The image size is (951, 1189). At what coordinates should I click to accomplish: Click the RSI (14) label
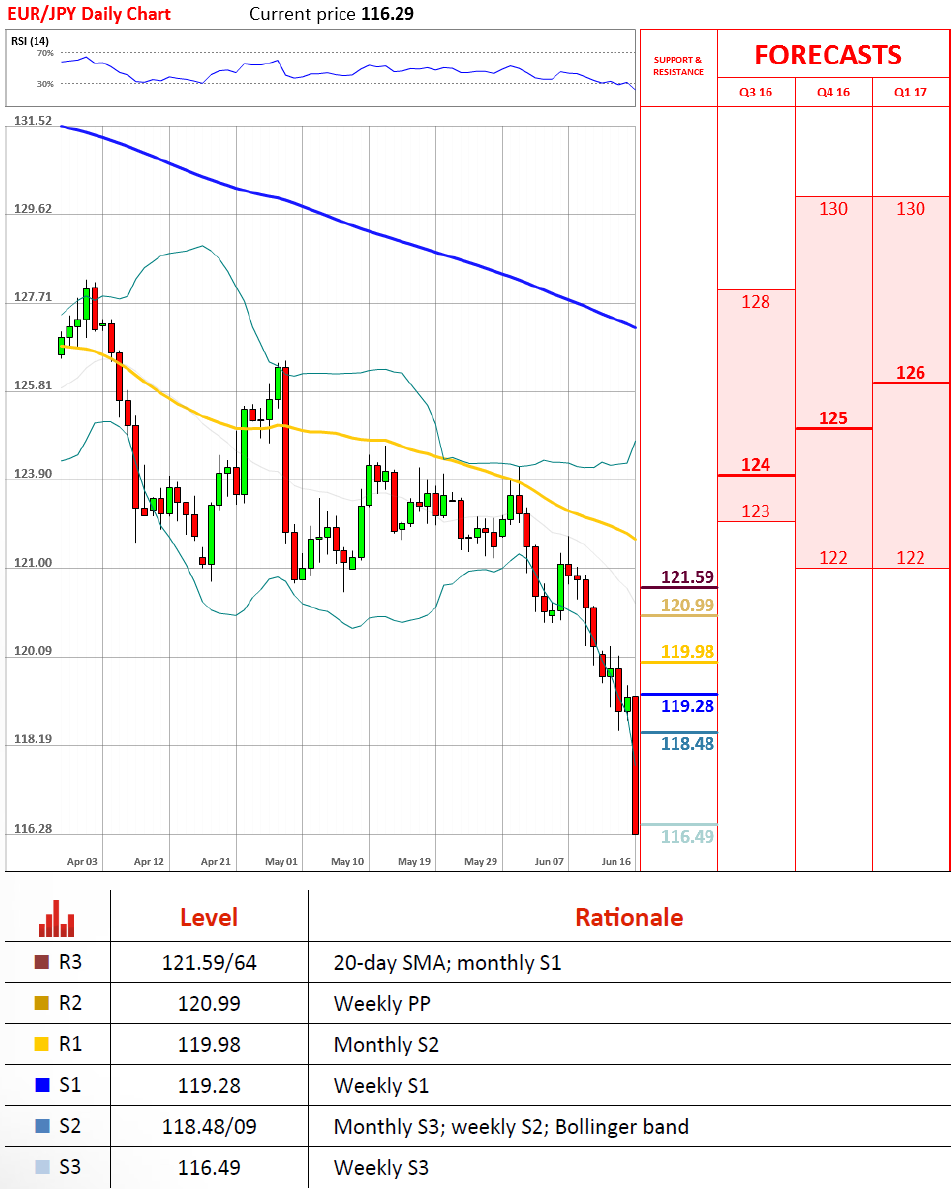tap(30, 41)
